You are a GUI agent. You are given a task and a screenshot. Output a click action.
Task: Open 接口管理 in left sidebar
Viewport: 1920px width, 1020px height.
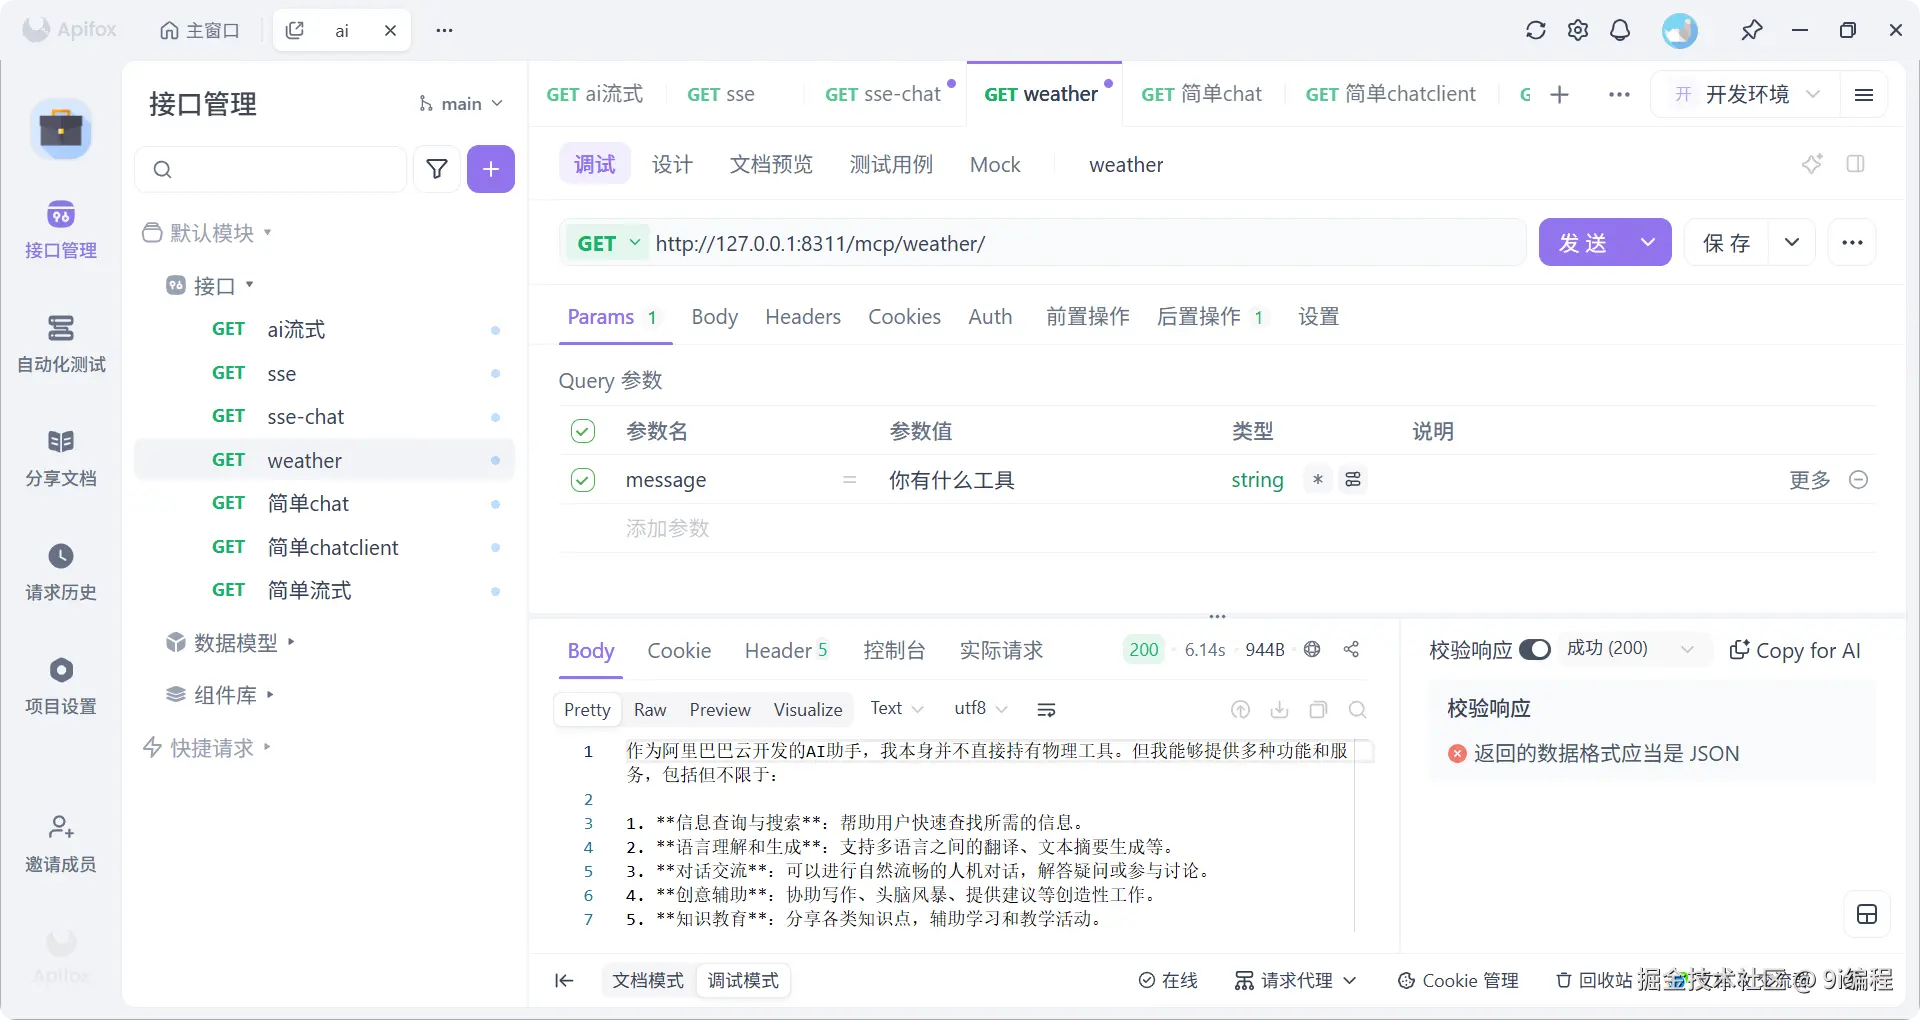pos(61,231)
